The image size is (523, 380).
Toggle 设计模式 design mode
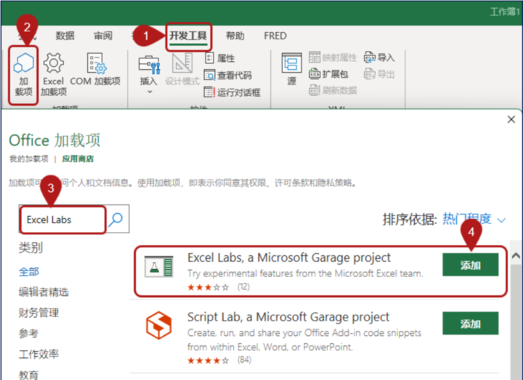tap(182, 69)
